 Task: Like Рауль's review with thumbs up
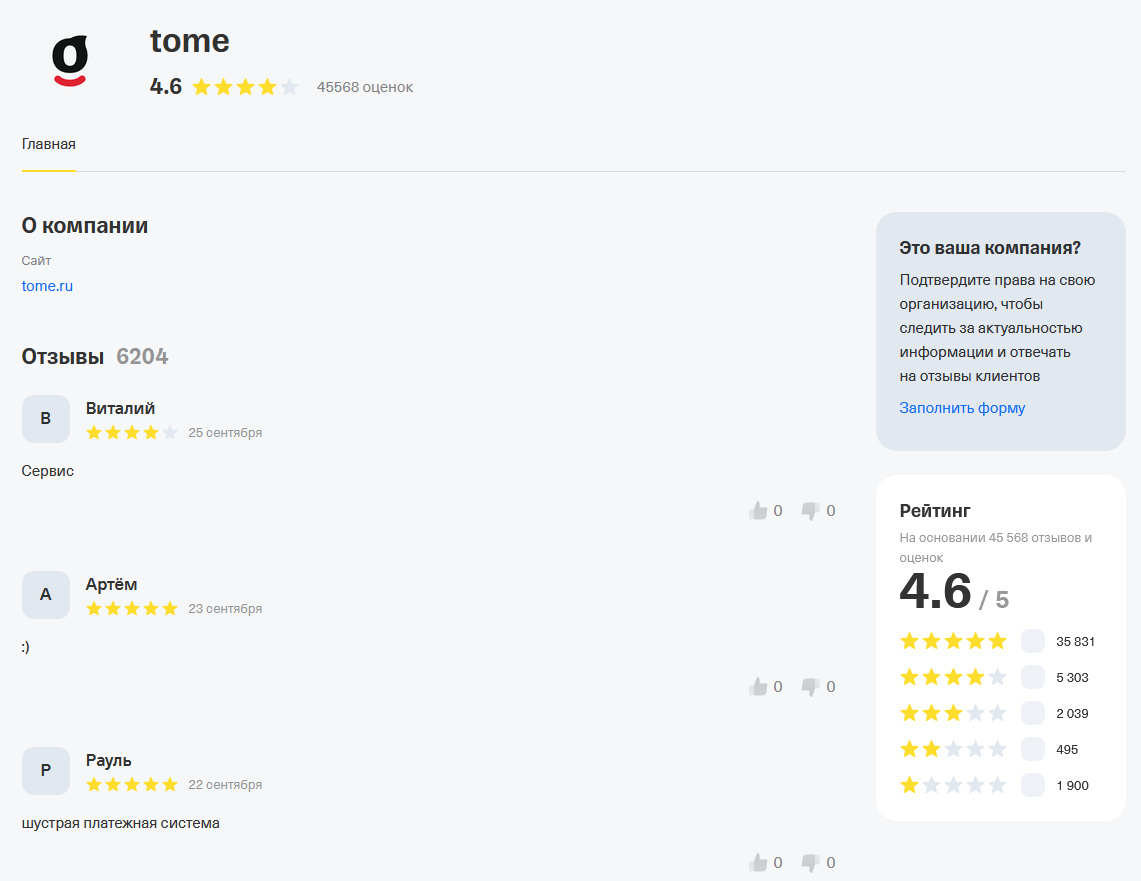[758, 862]
